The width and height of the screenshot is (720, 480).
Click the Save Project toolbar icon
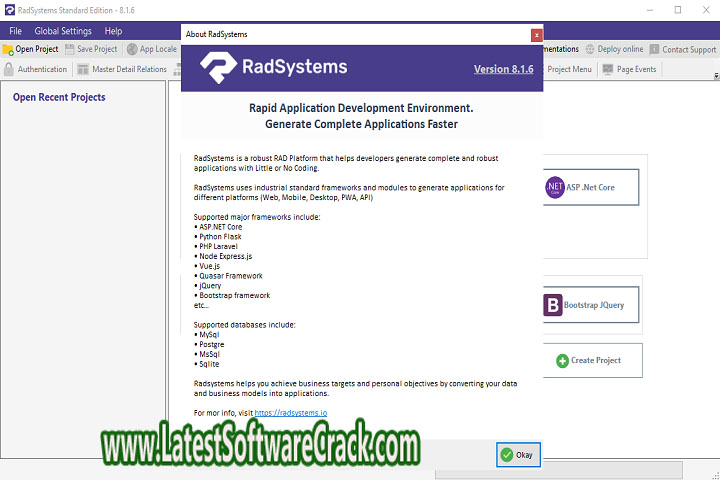71,49
